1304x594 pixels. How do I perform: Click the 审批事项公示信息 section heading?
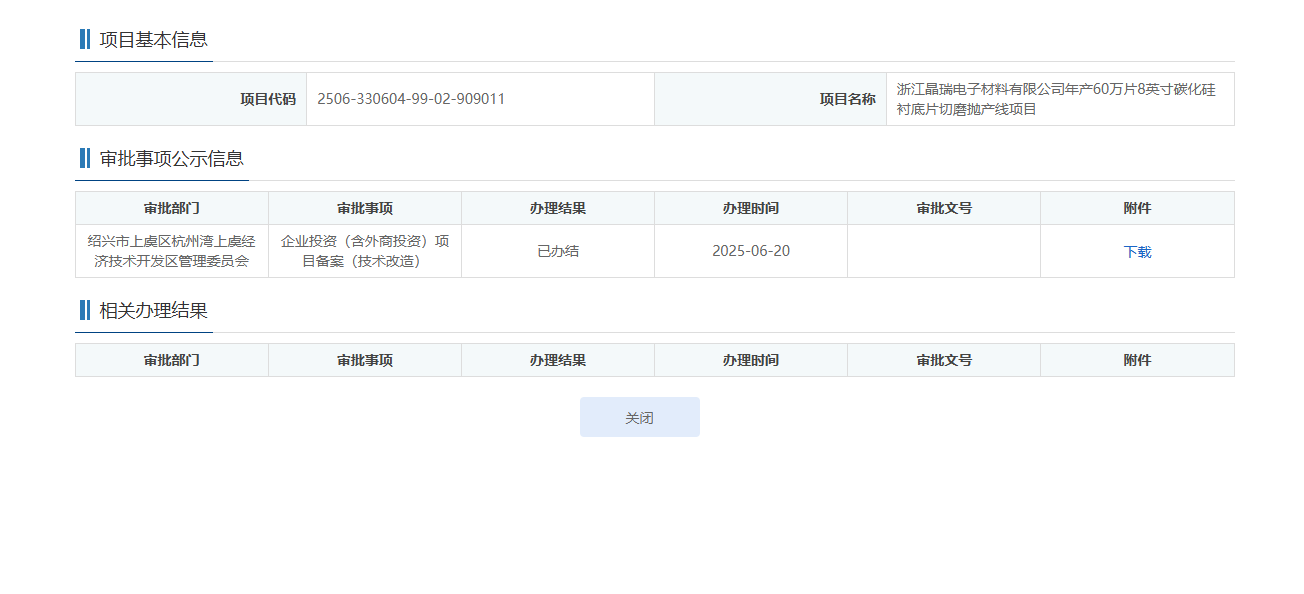pos(171,159)
